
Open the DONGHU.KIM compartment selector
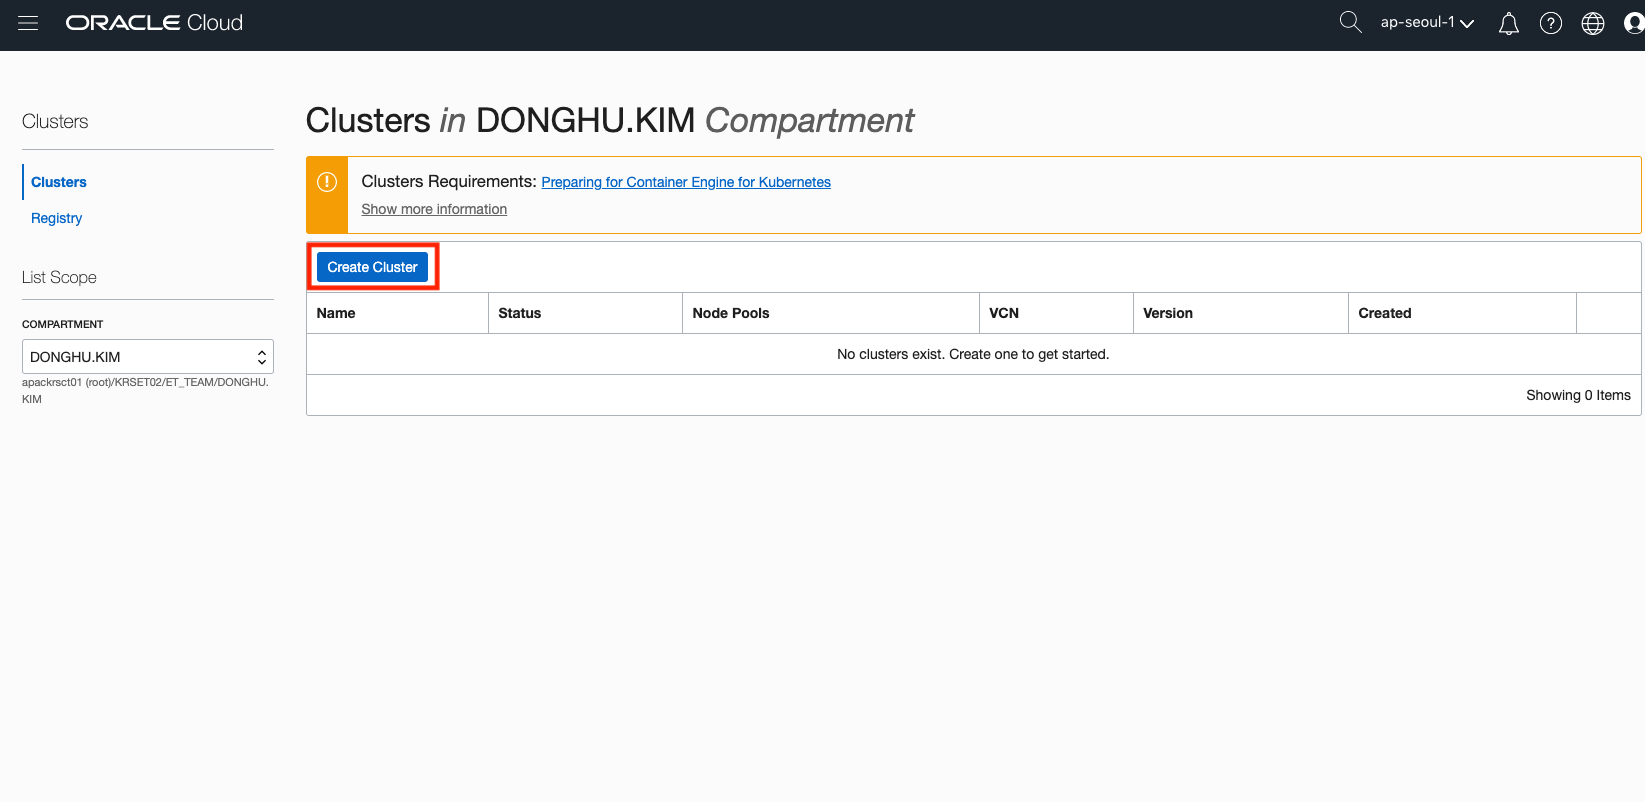point(148,357)
